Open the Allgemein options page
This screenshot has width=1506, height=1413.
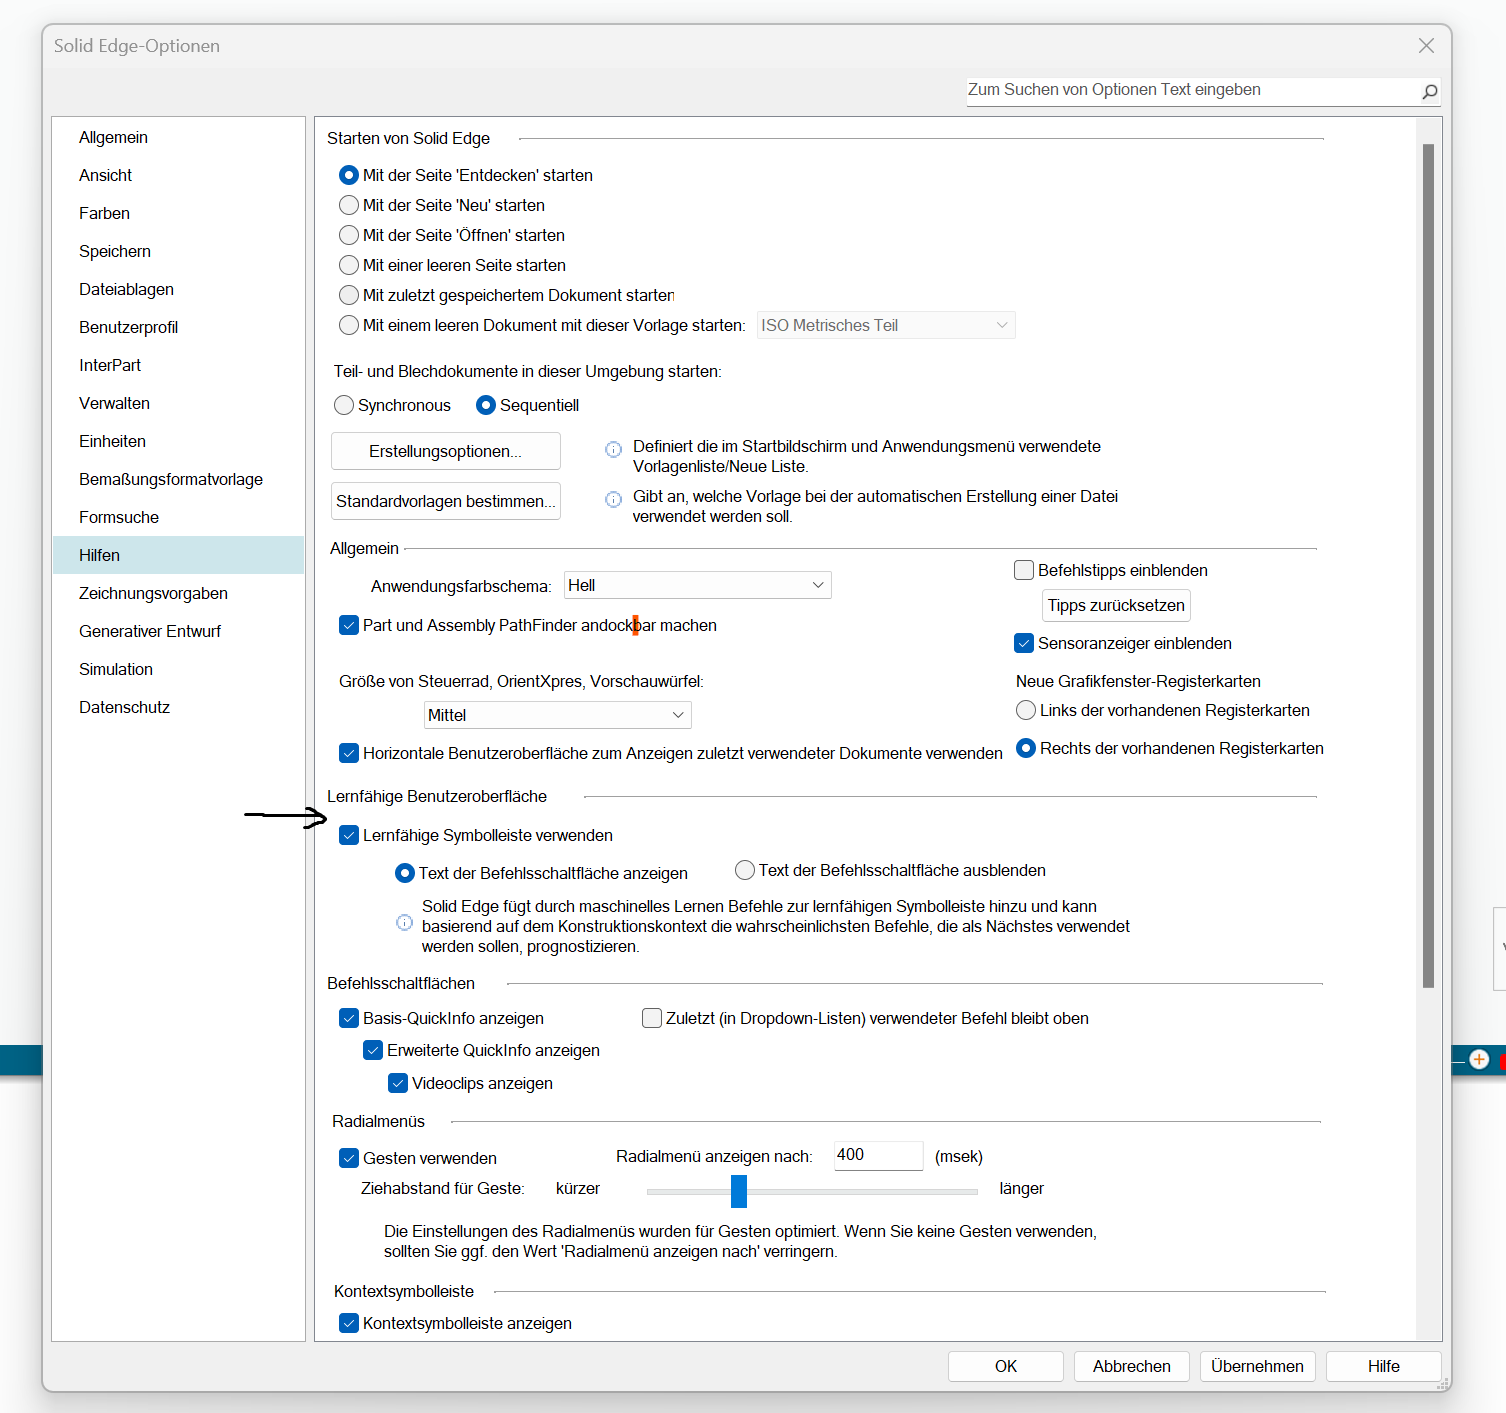click(x=178, y=137)
